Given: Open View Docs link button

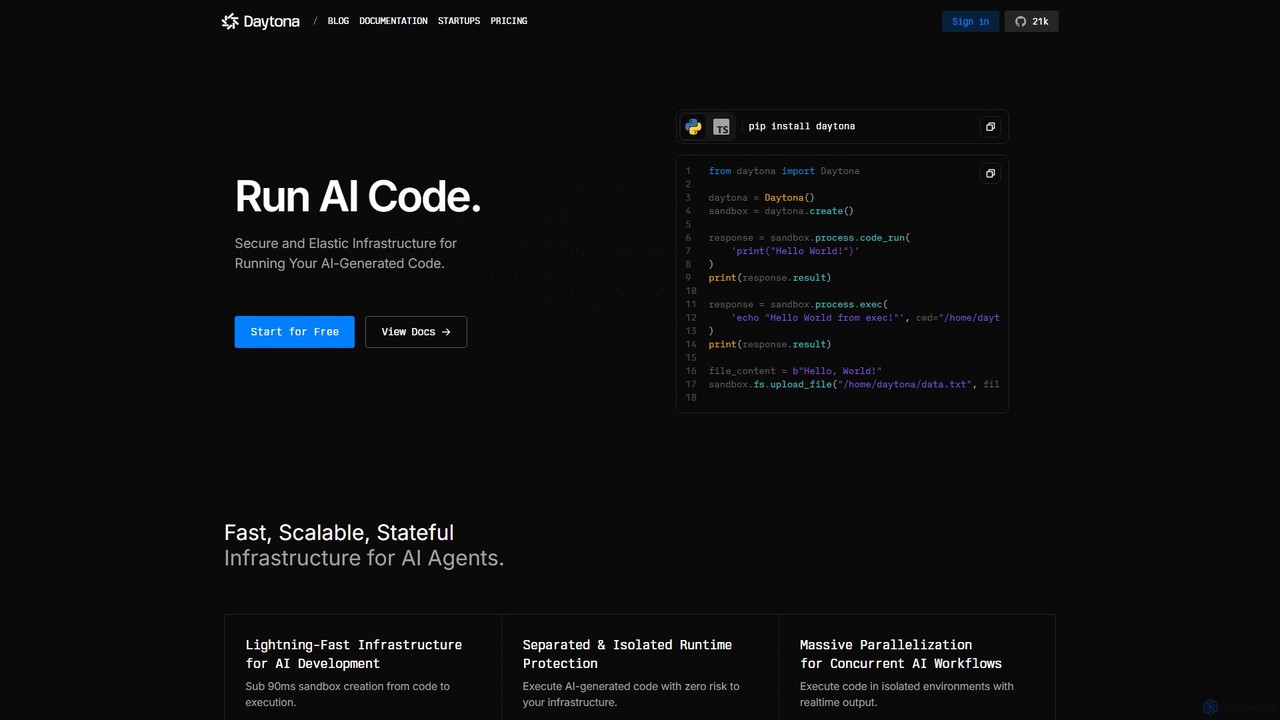Looking at the screenshot, I should (x=416, y=332).
